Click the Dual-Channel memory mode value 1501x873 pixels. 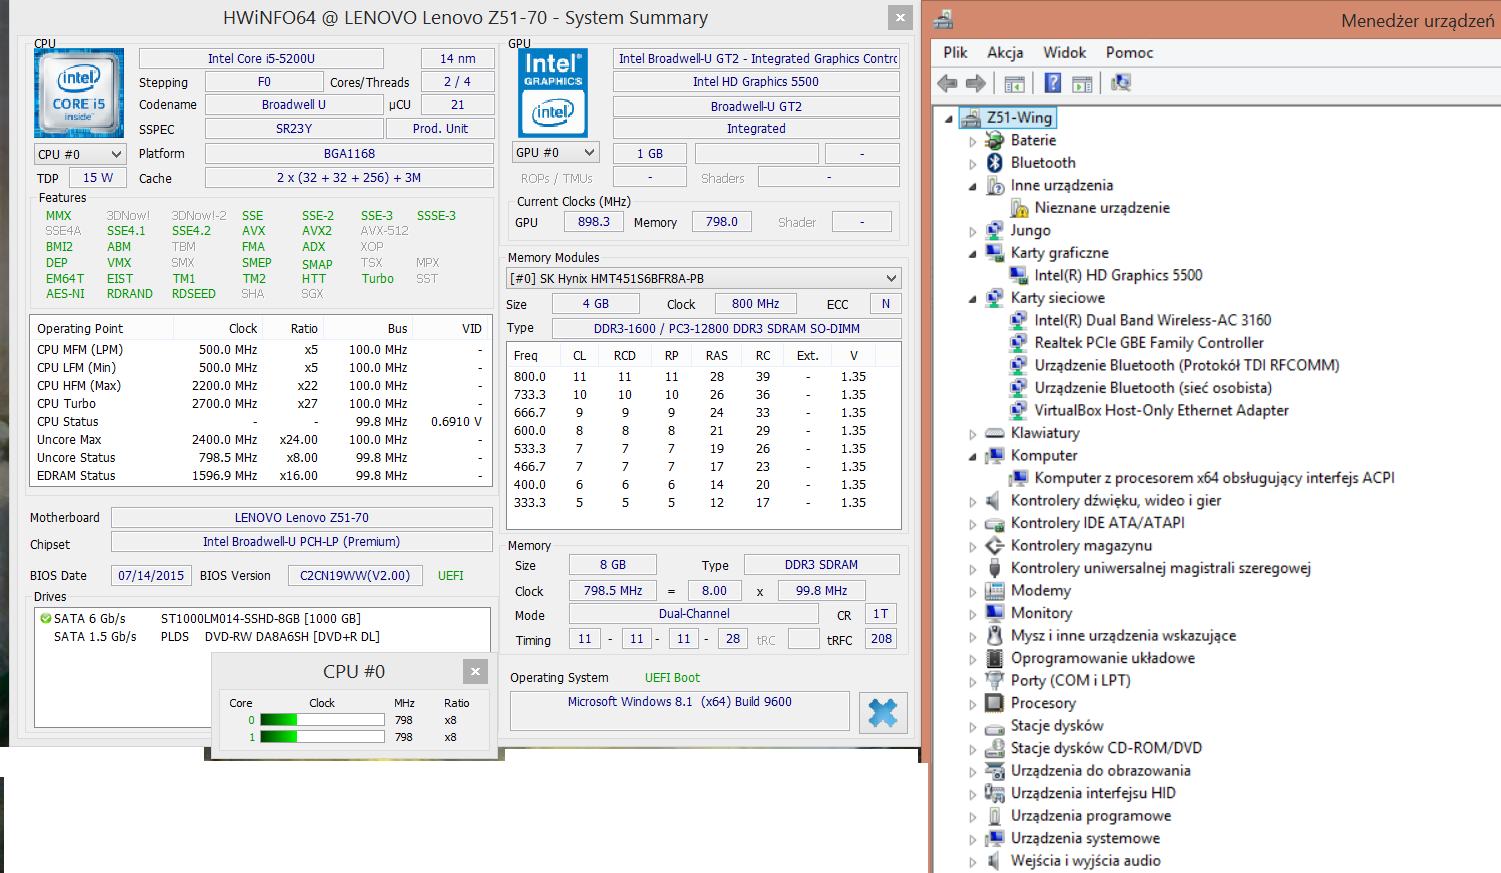(694, 614)
